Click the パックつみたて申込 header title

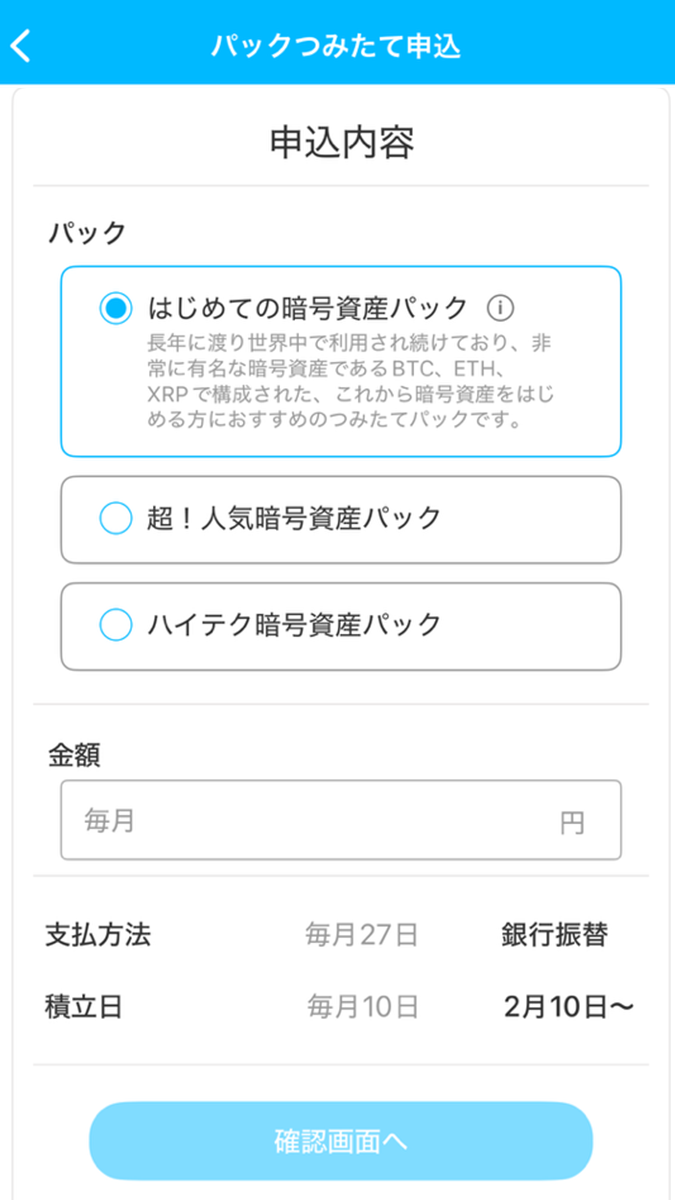pos(336,46)
